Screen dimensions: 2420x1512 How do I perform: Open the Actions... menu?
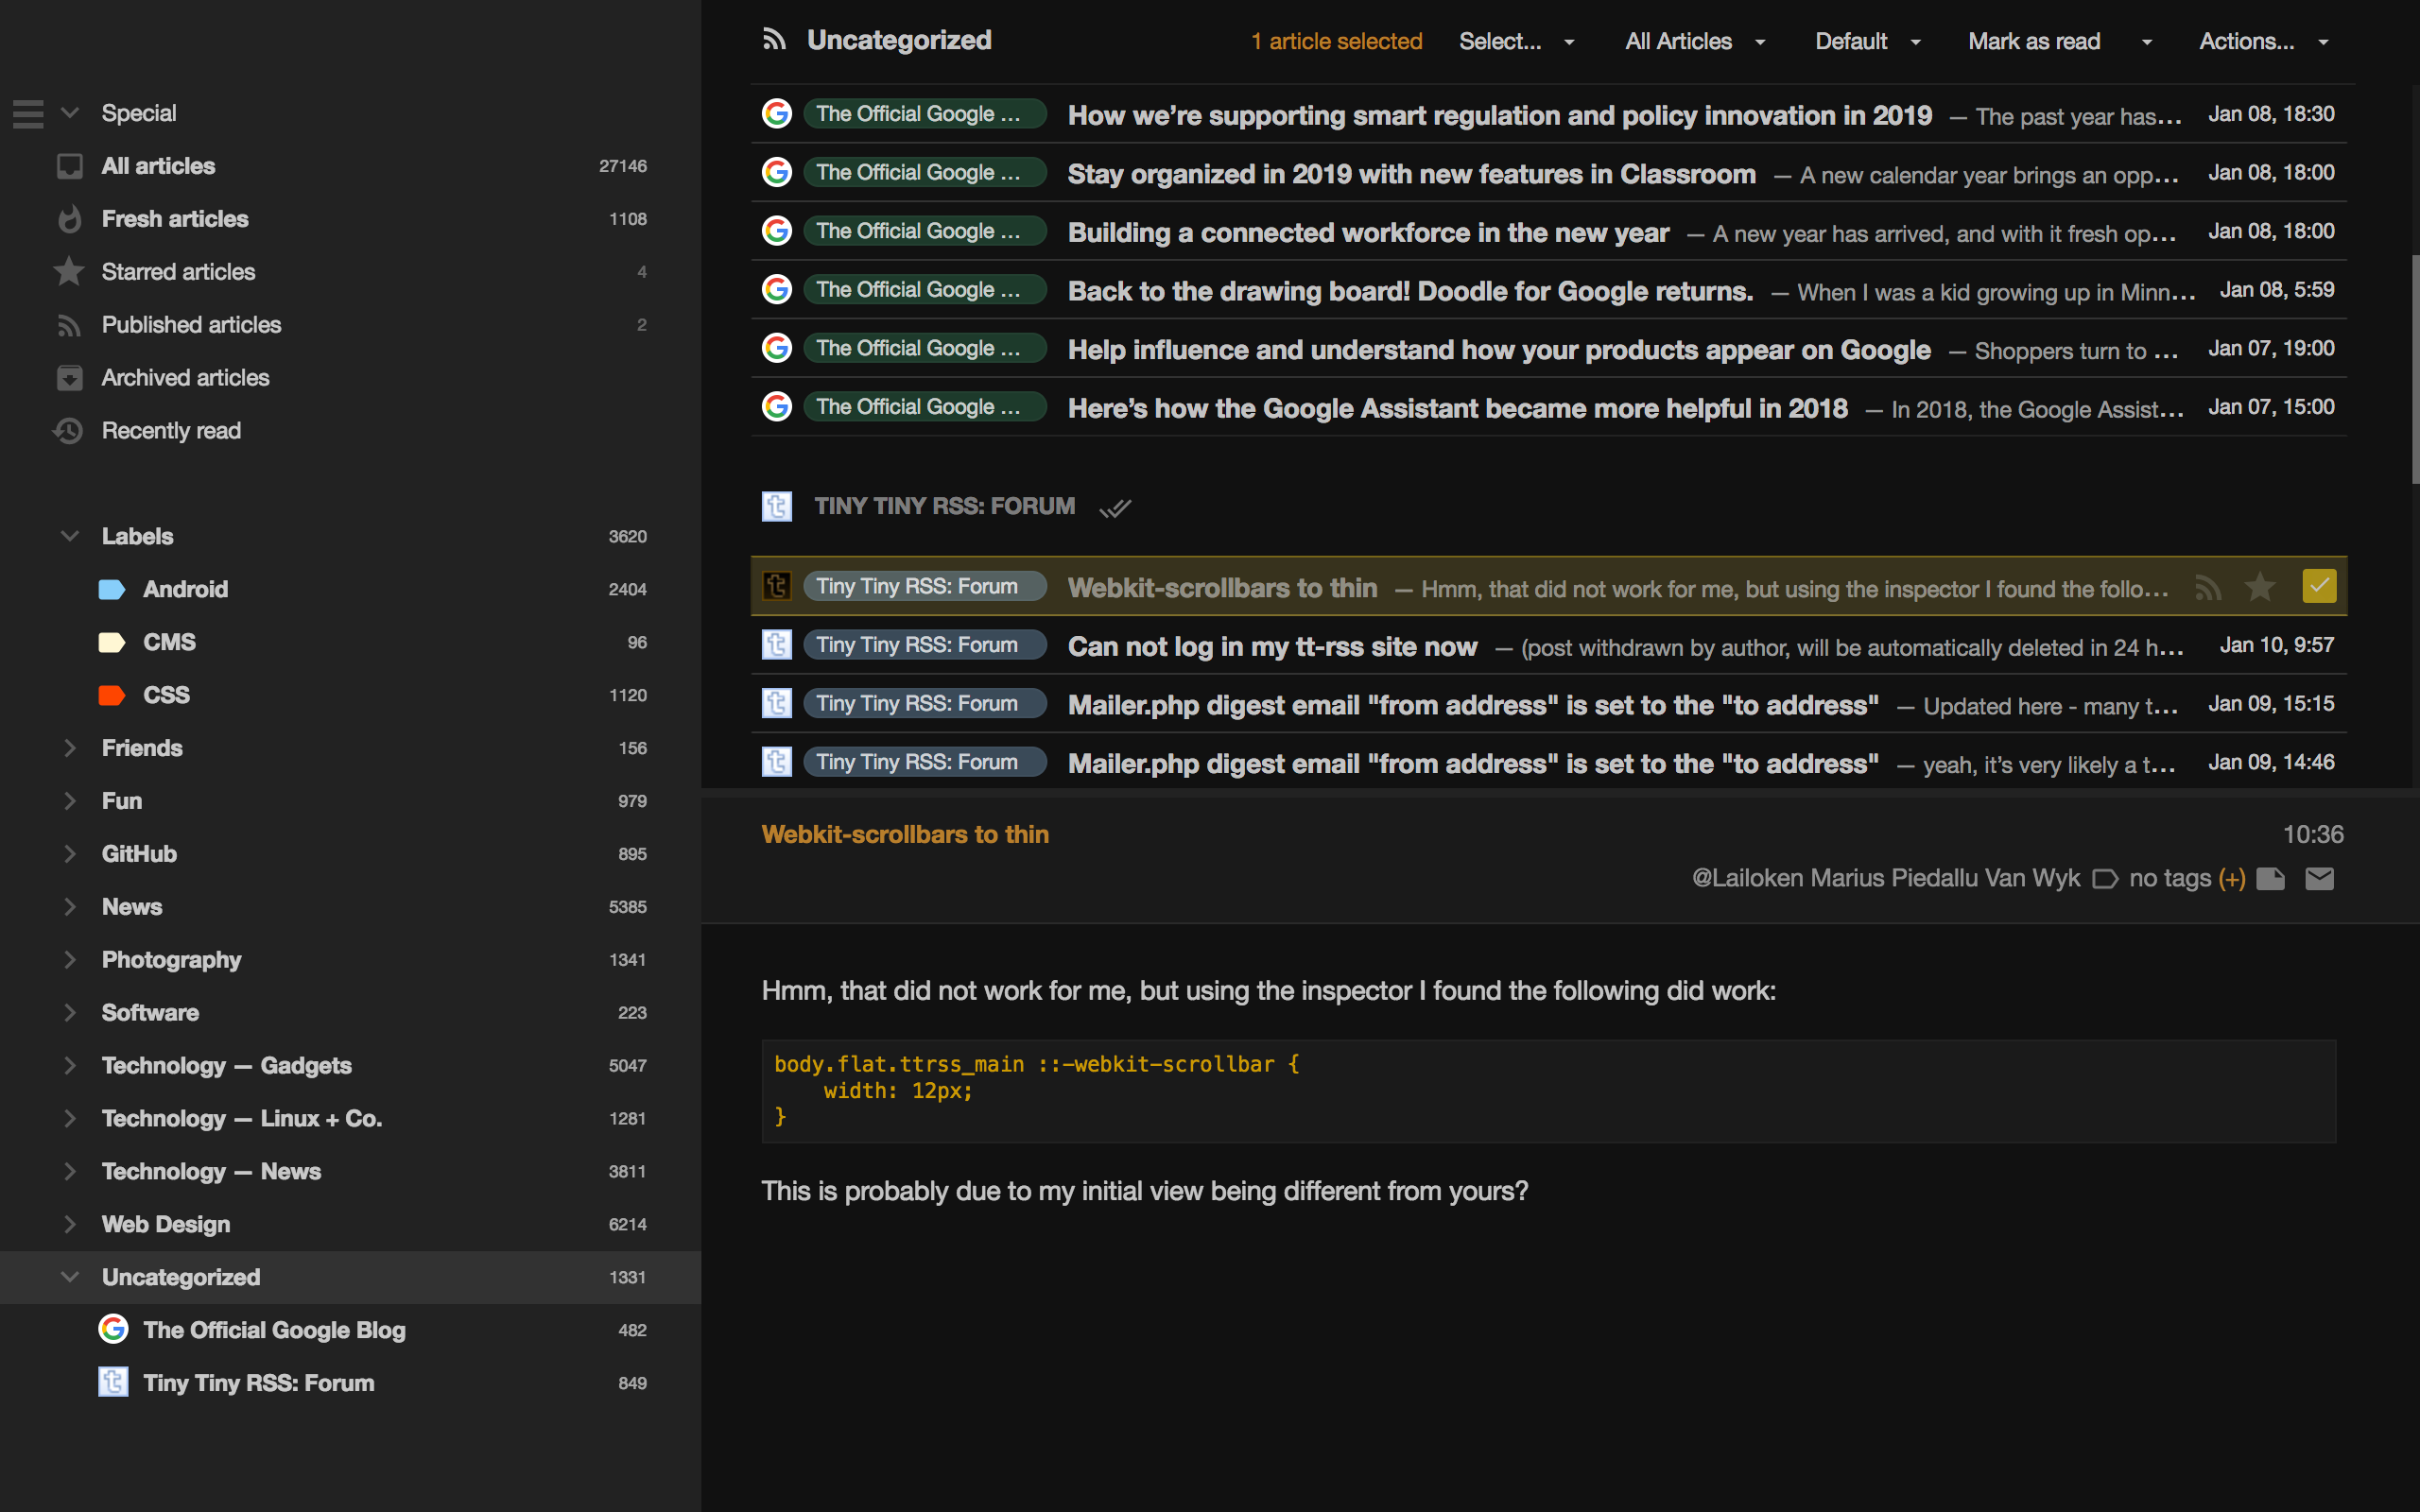coord(2264,42)
